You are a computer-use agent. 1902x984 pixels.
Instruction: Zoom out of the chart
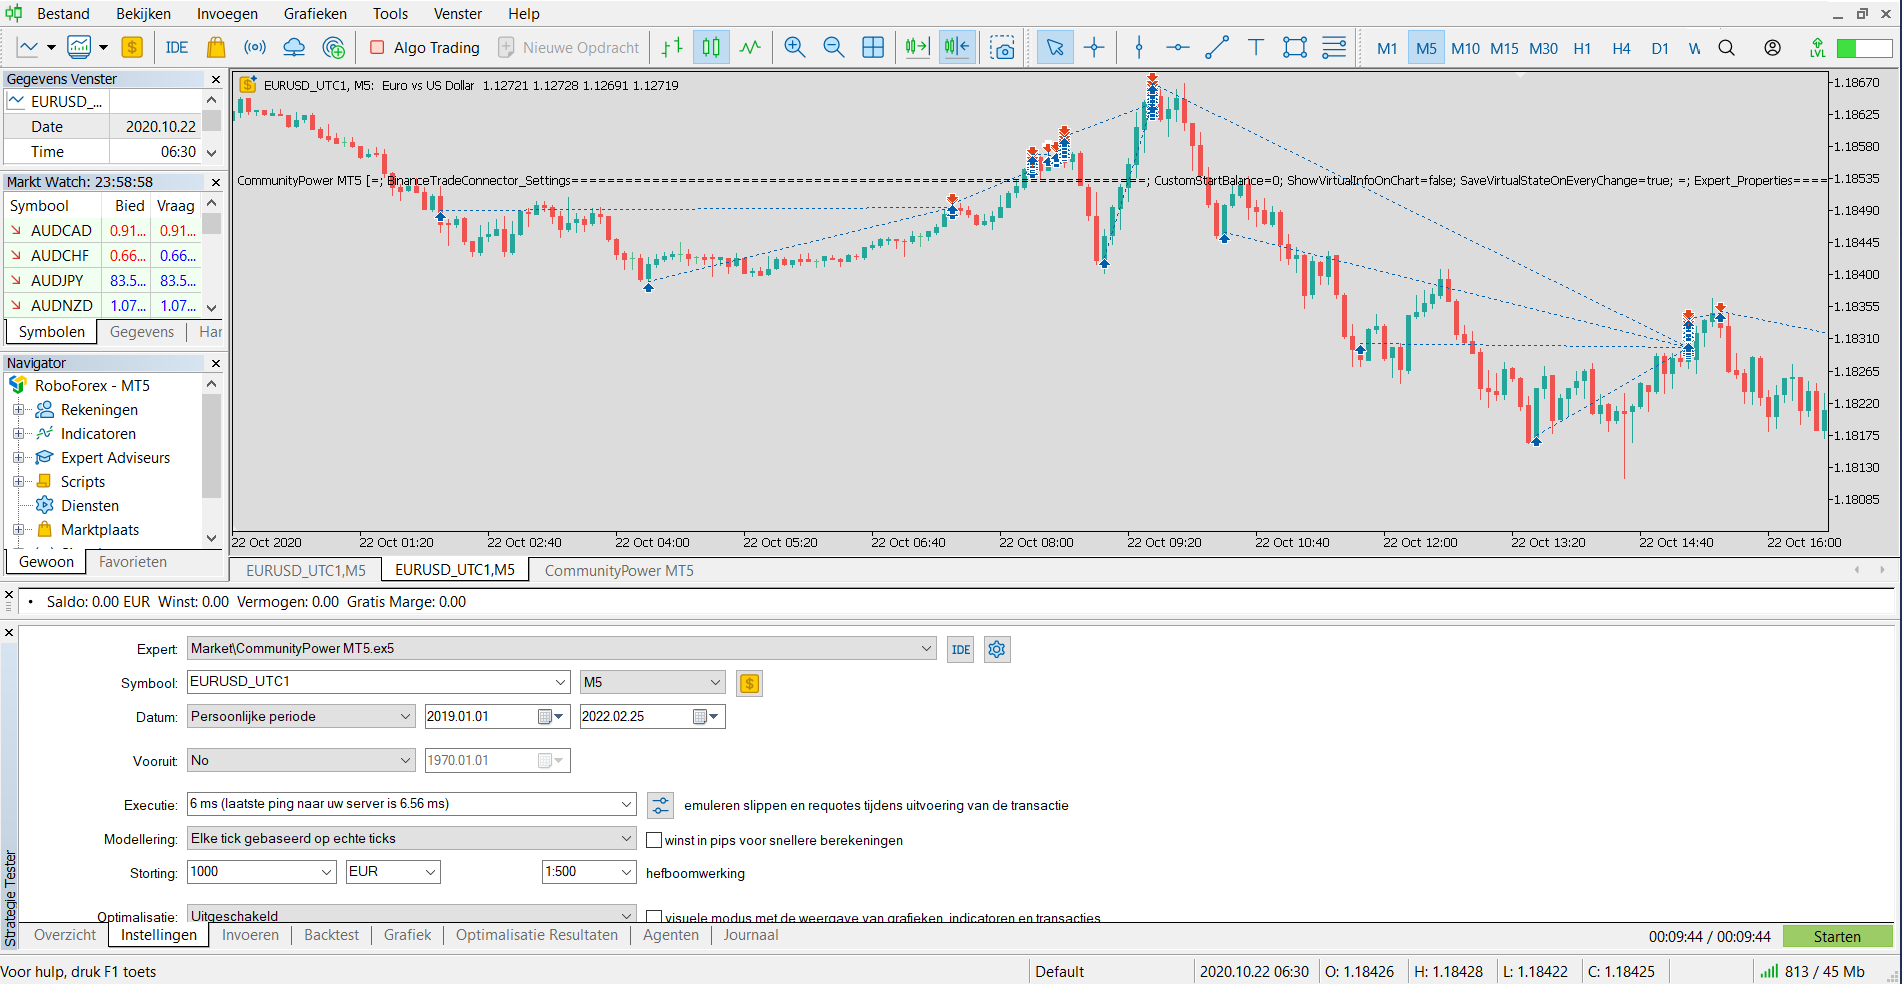coord(833,47)
